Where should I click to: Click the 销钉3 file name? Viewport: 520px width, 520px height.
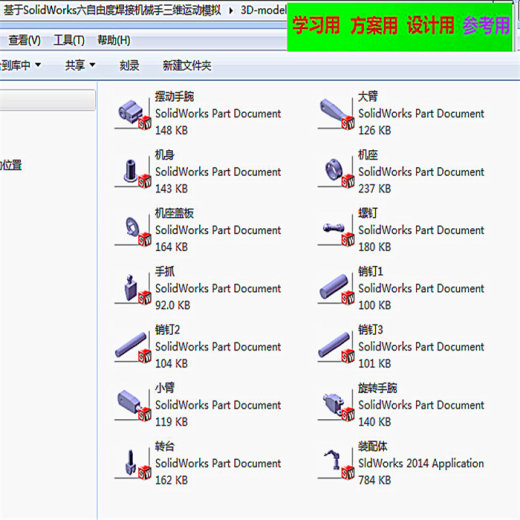371,330
